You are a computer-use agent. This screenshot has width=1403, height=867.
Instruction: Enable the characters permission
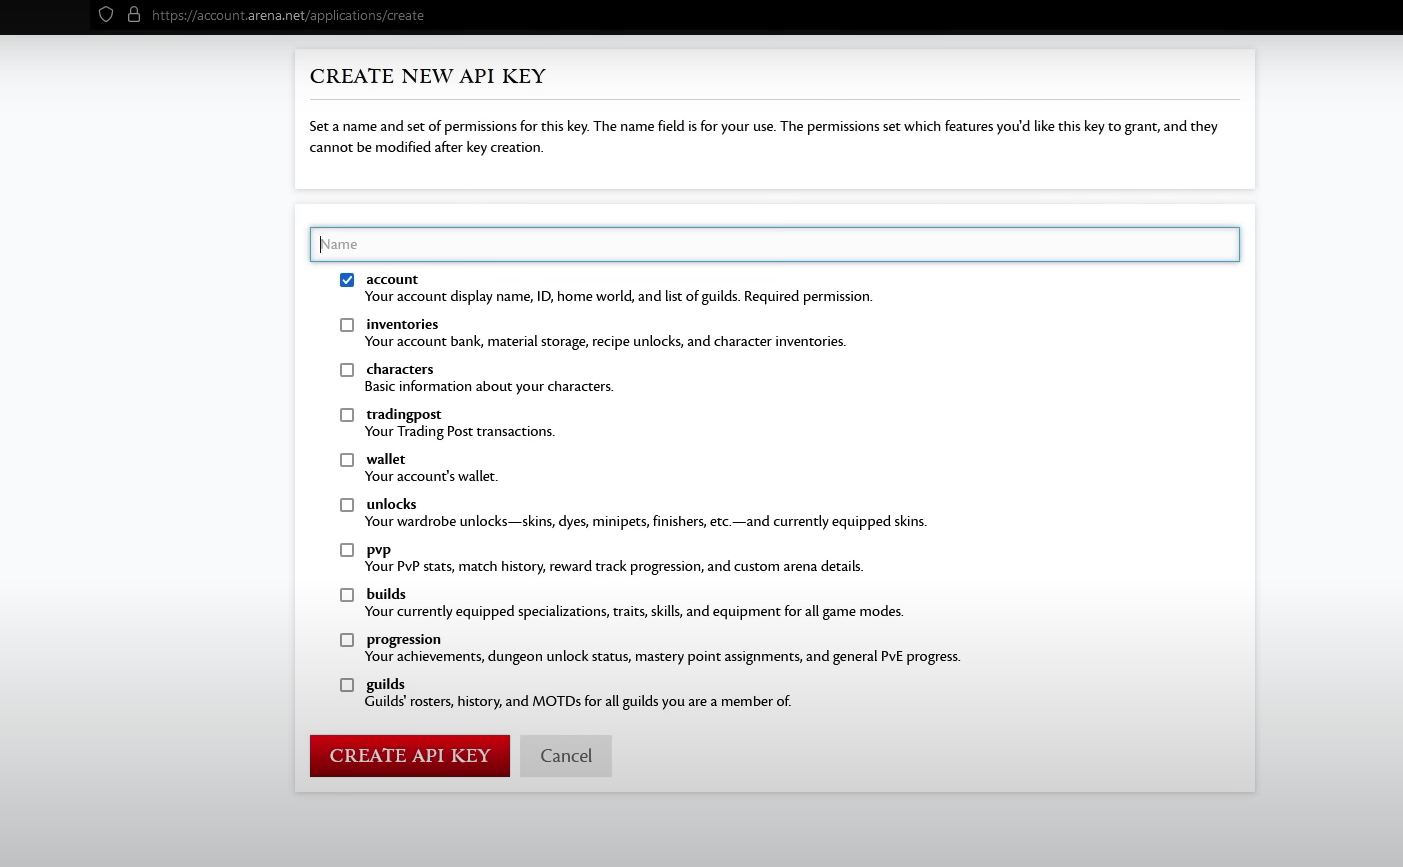(347, 370)
